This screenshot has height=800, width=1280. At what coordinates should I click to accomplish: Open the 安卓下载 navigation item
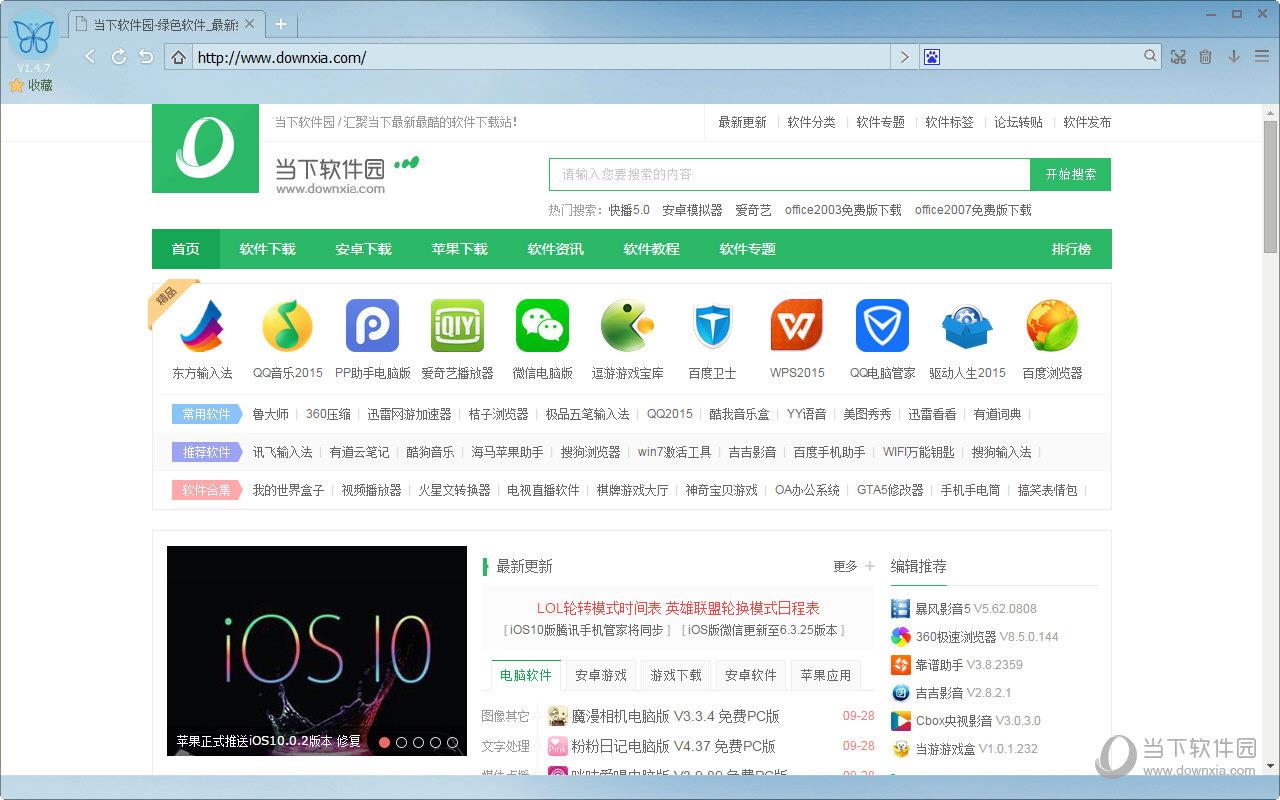[363, 249]
